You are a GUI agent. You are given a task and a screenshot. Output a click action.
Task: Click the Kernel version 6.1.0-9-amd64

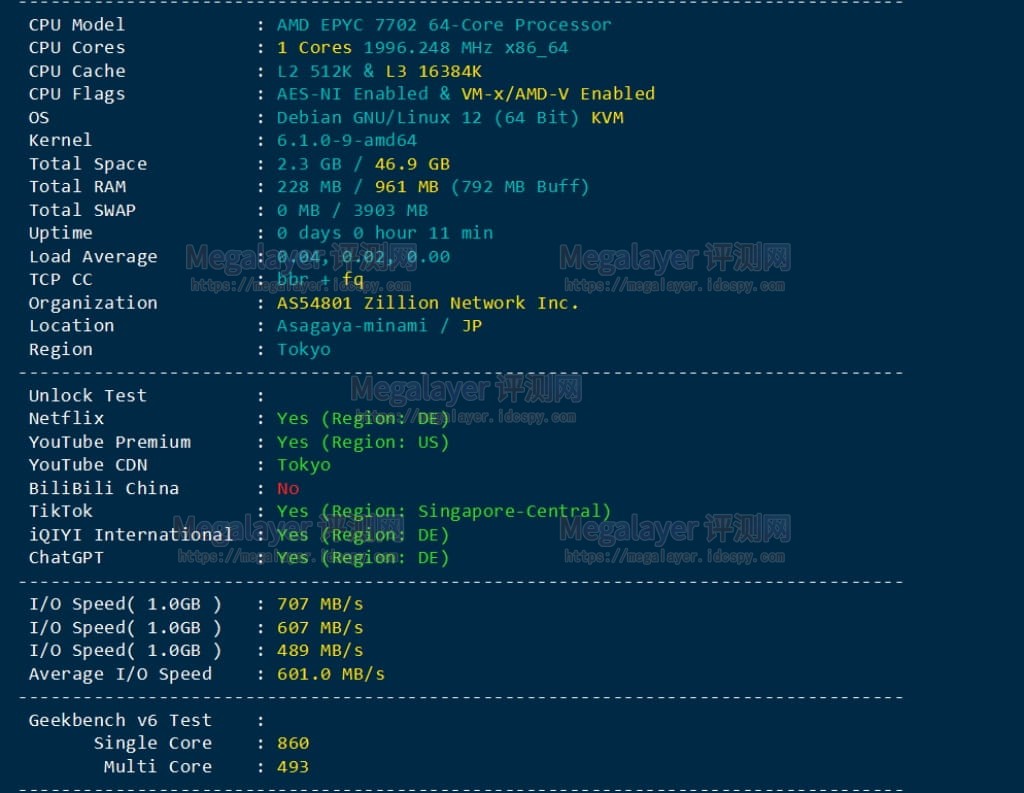tap(347, 140)
